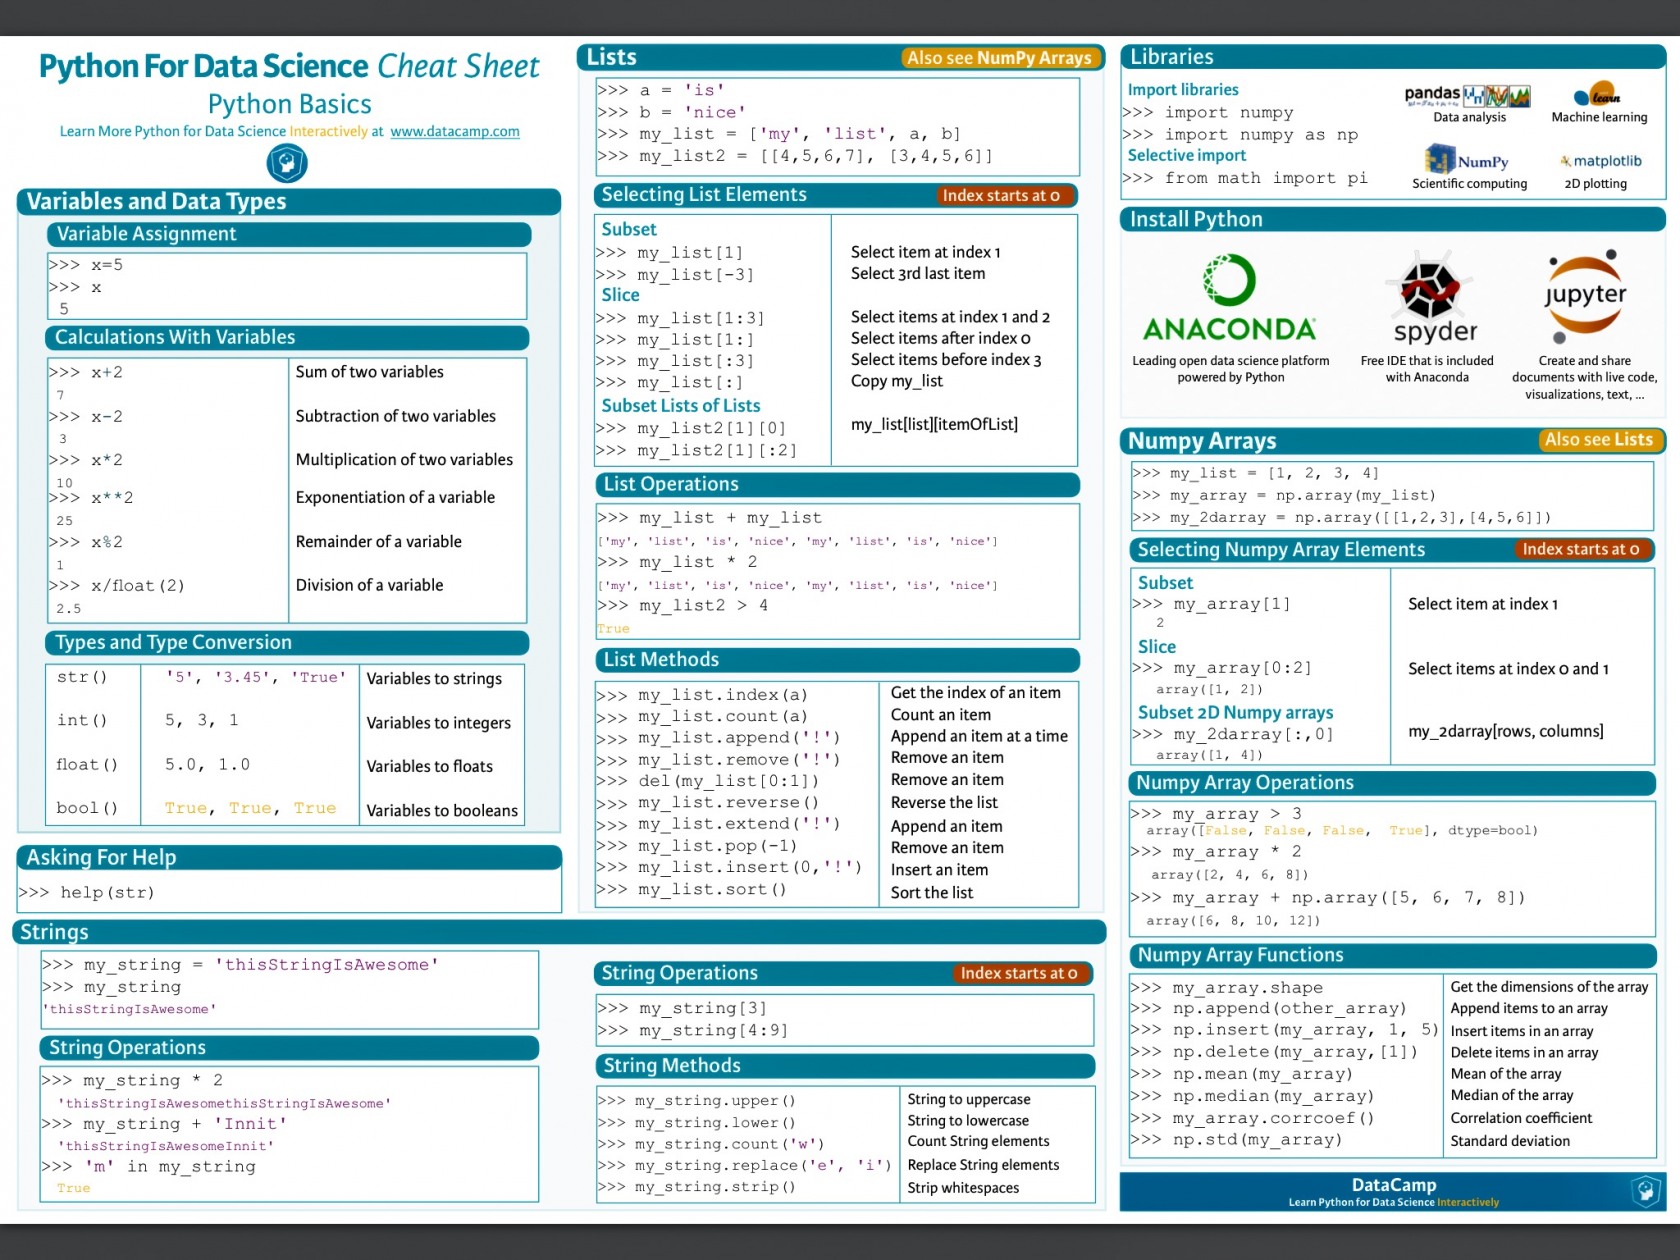This screenshot has width=1680, height=1260.
Task: Click the NumPy logo
Action: point(1467,160)
